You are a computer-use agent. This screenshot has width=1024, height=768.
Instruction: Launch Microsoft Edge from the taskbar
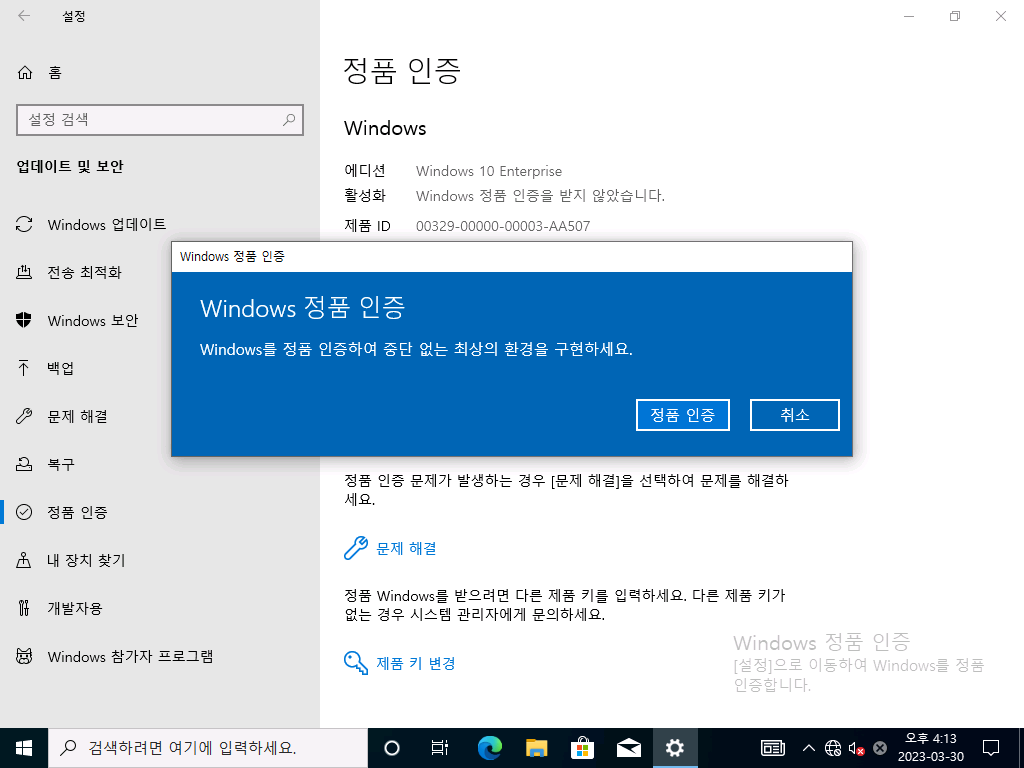(489, 748)
